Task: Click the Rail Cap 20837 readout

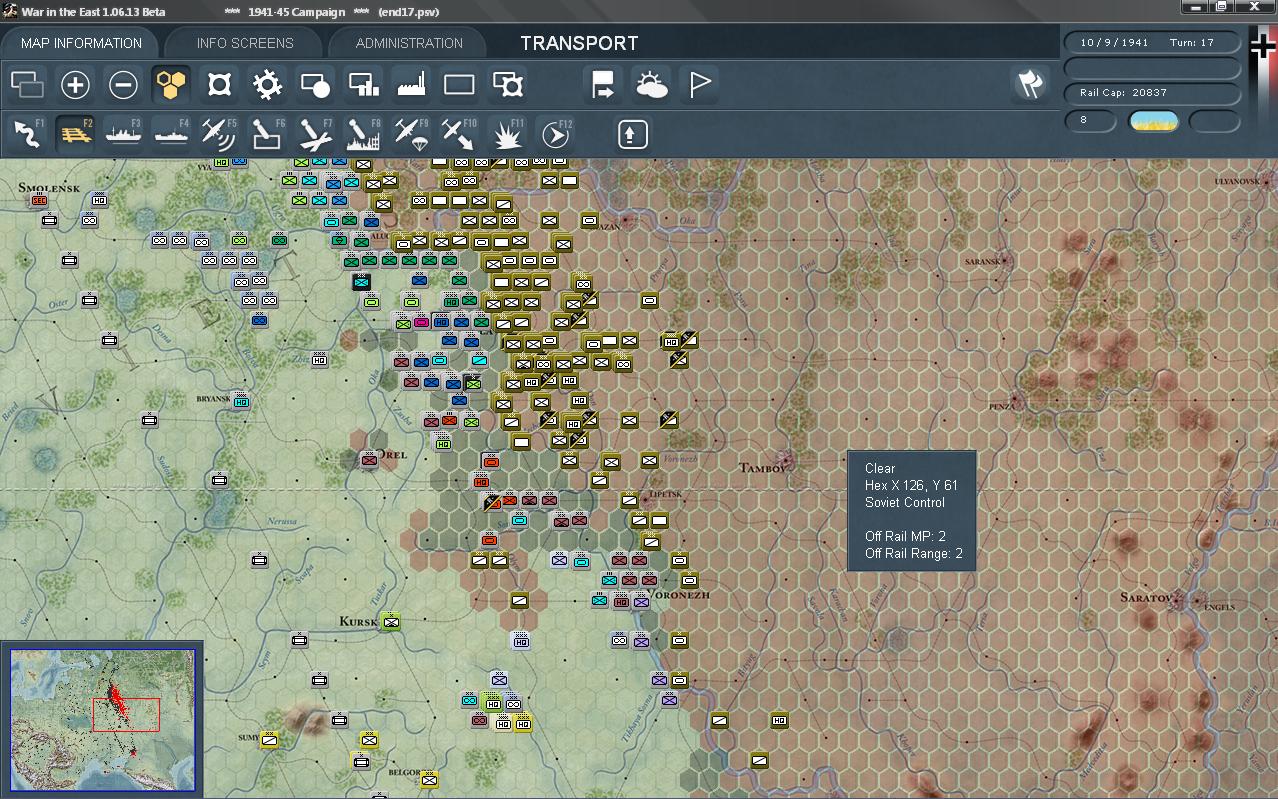Action: (x=1152, y=92)
